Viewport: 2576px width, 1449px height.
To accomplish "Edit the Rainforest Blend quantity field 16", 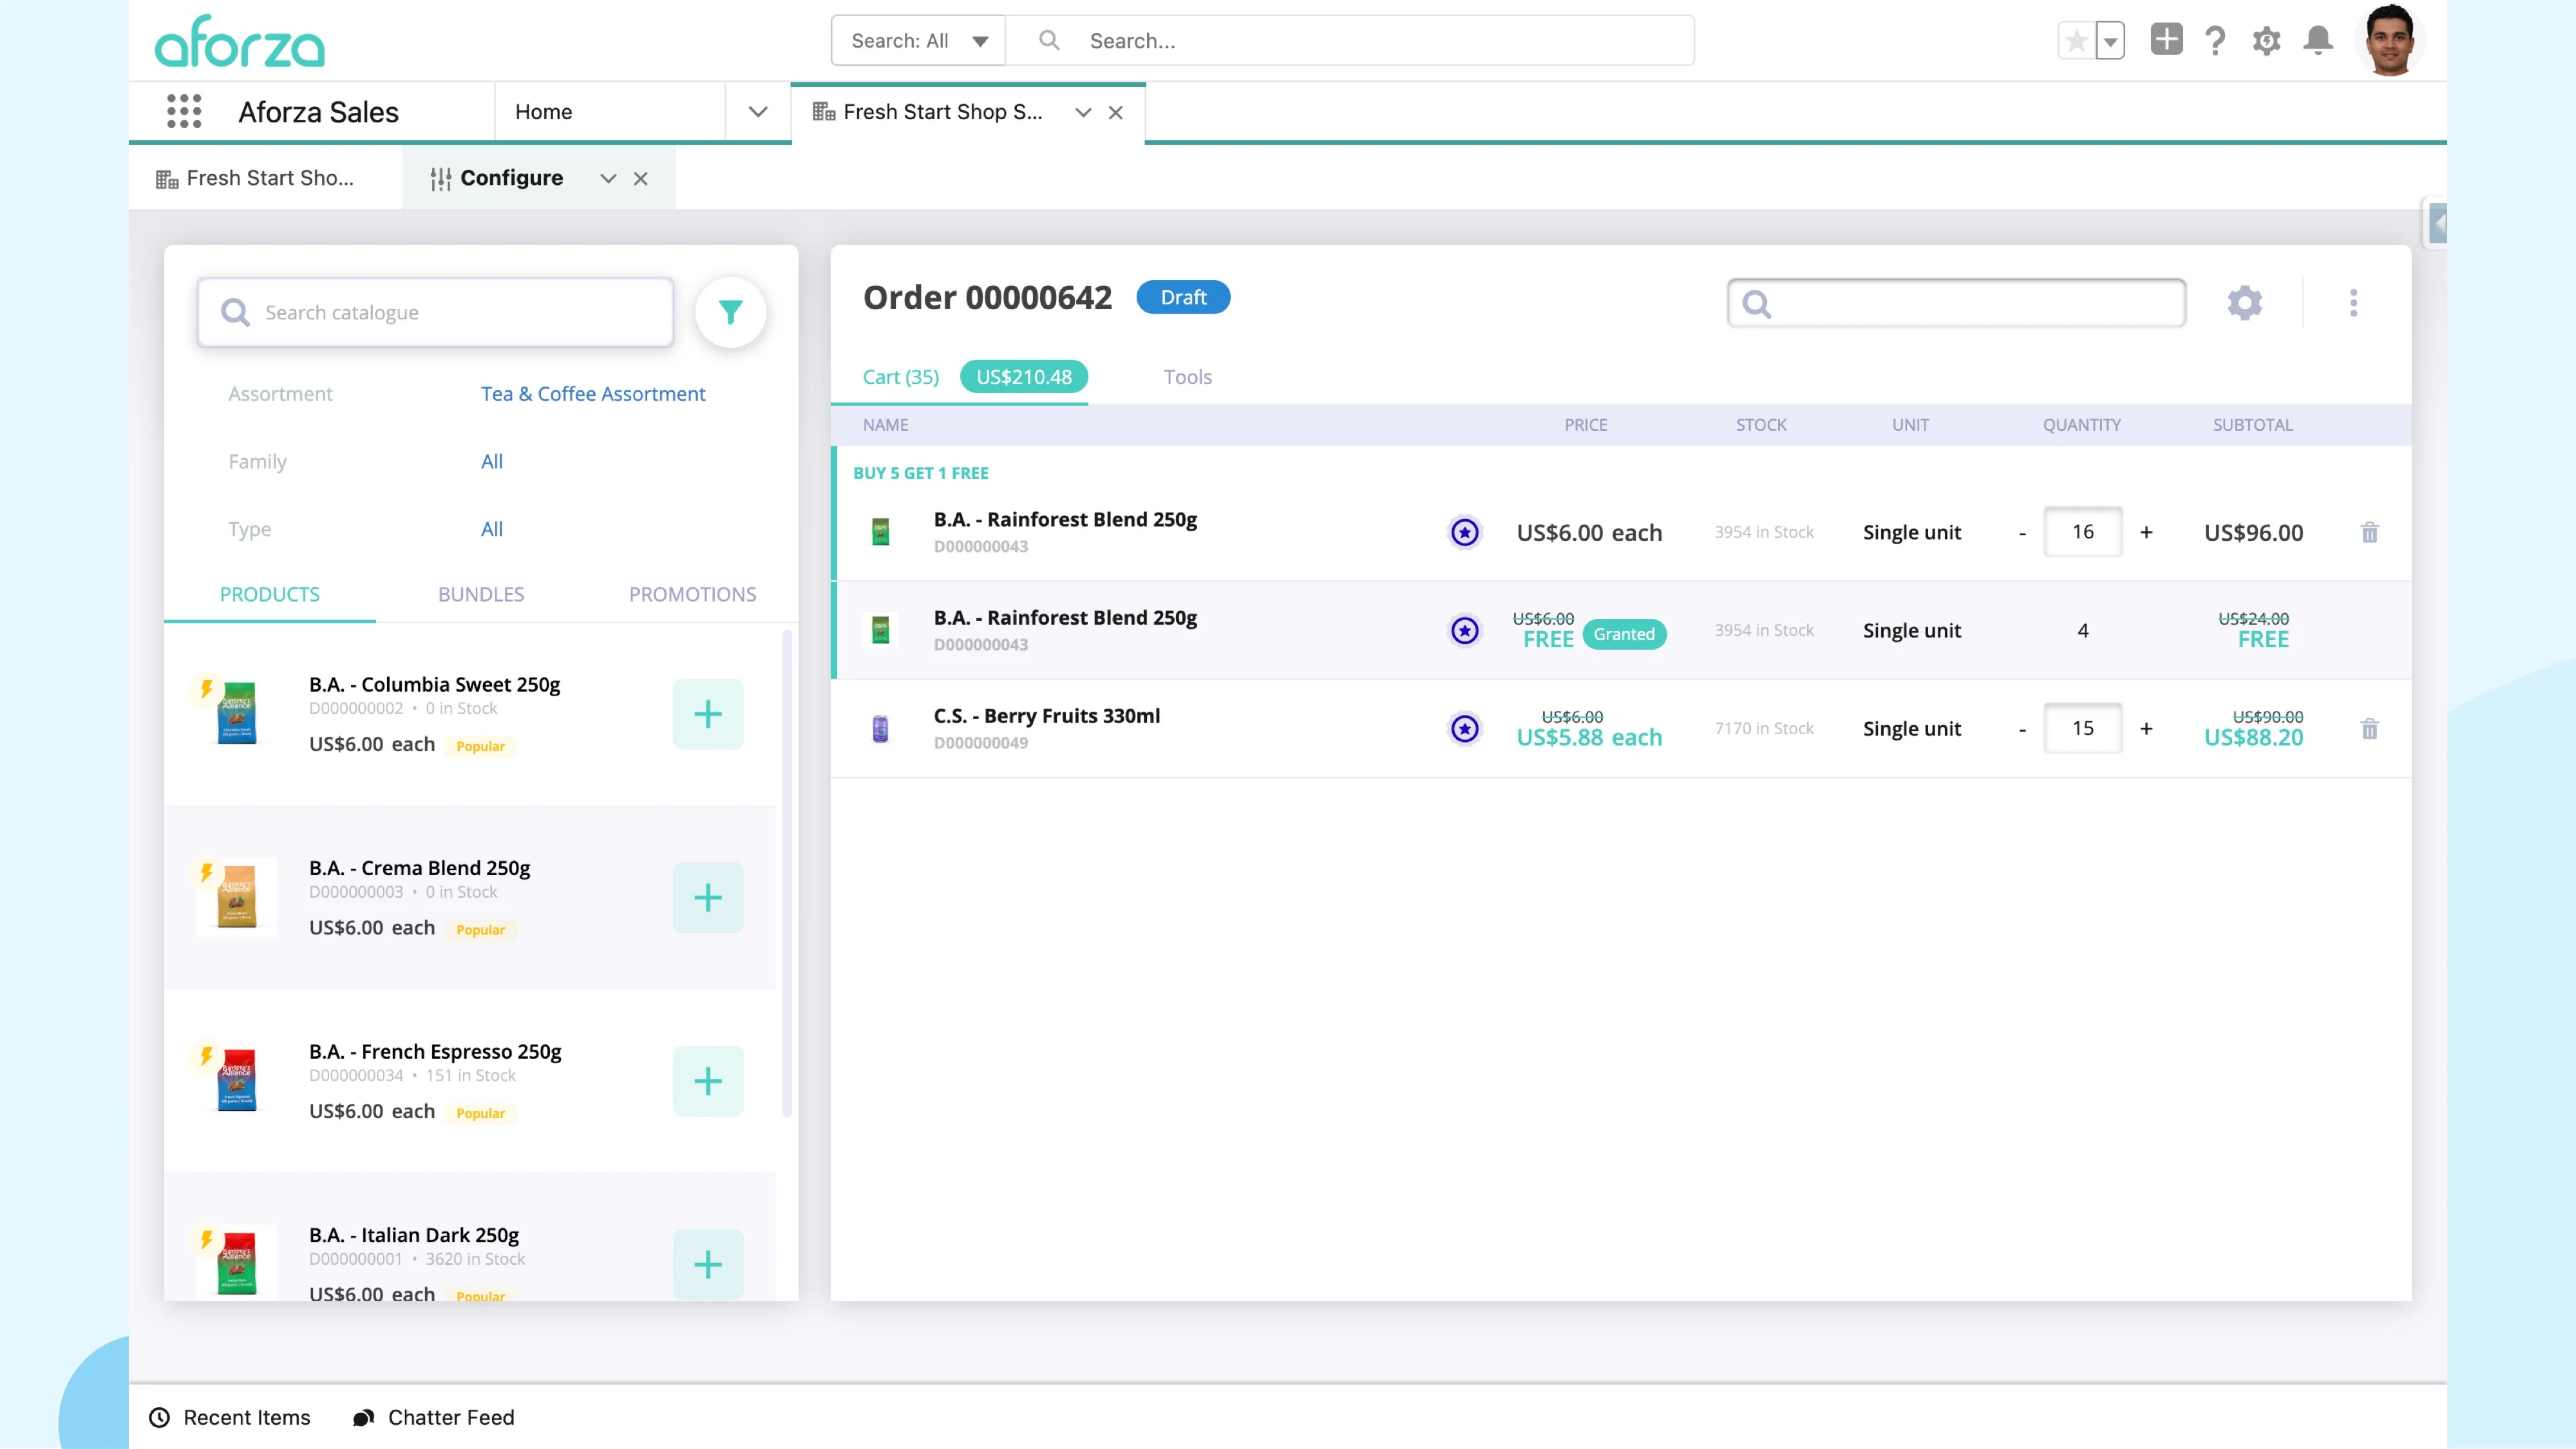I will coord(2083,532).
